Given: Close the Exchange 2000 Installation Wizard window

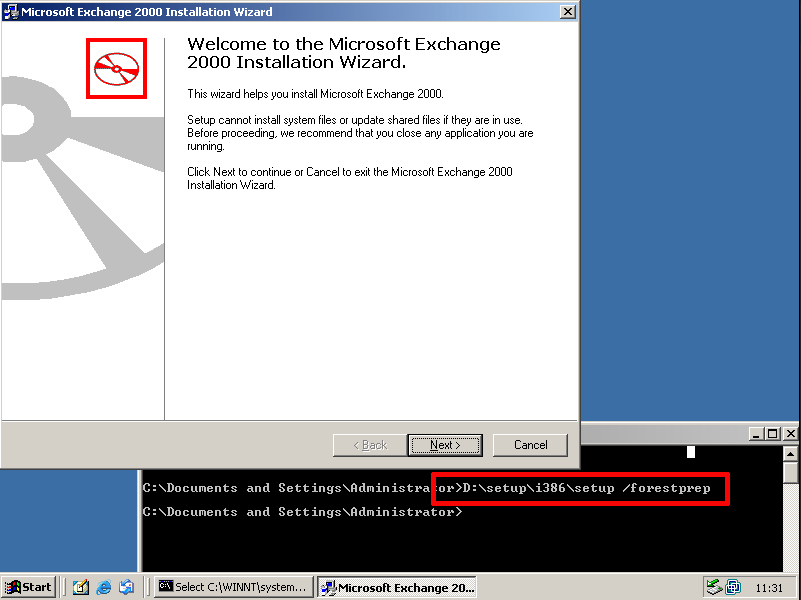Looking at the screenshot, I should (x=567, y=12).
